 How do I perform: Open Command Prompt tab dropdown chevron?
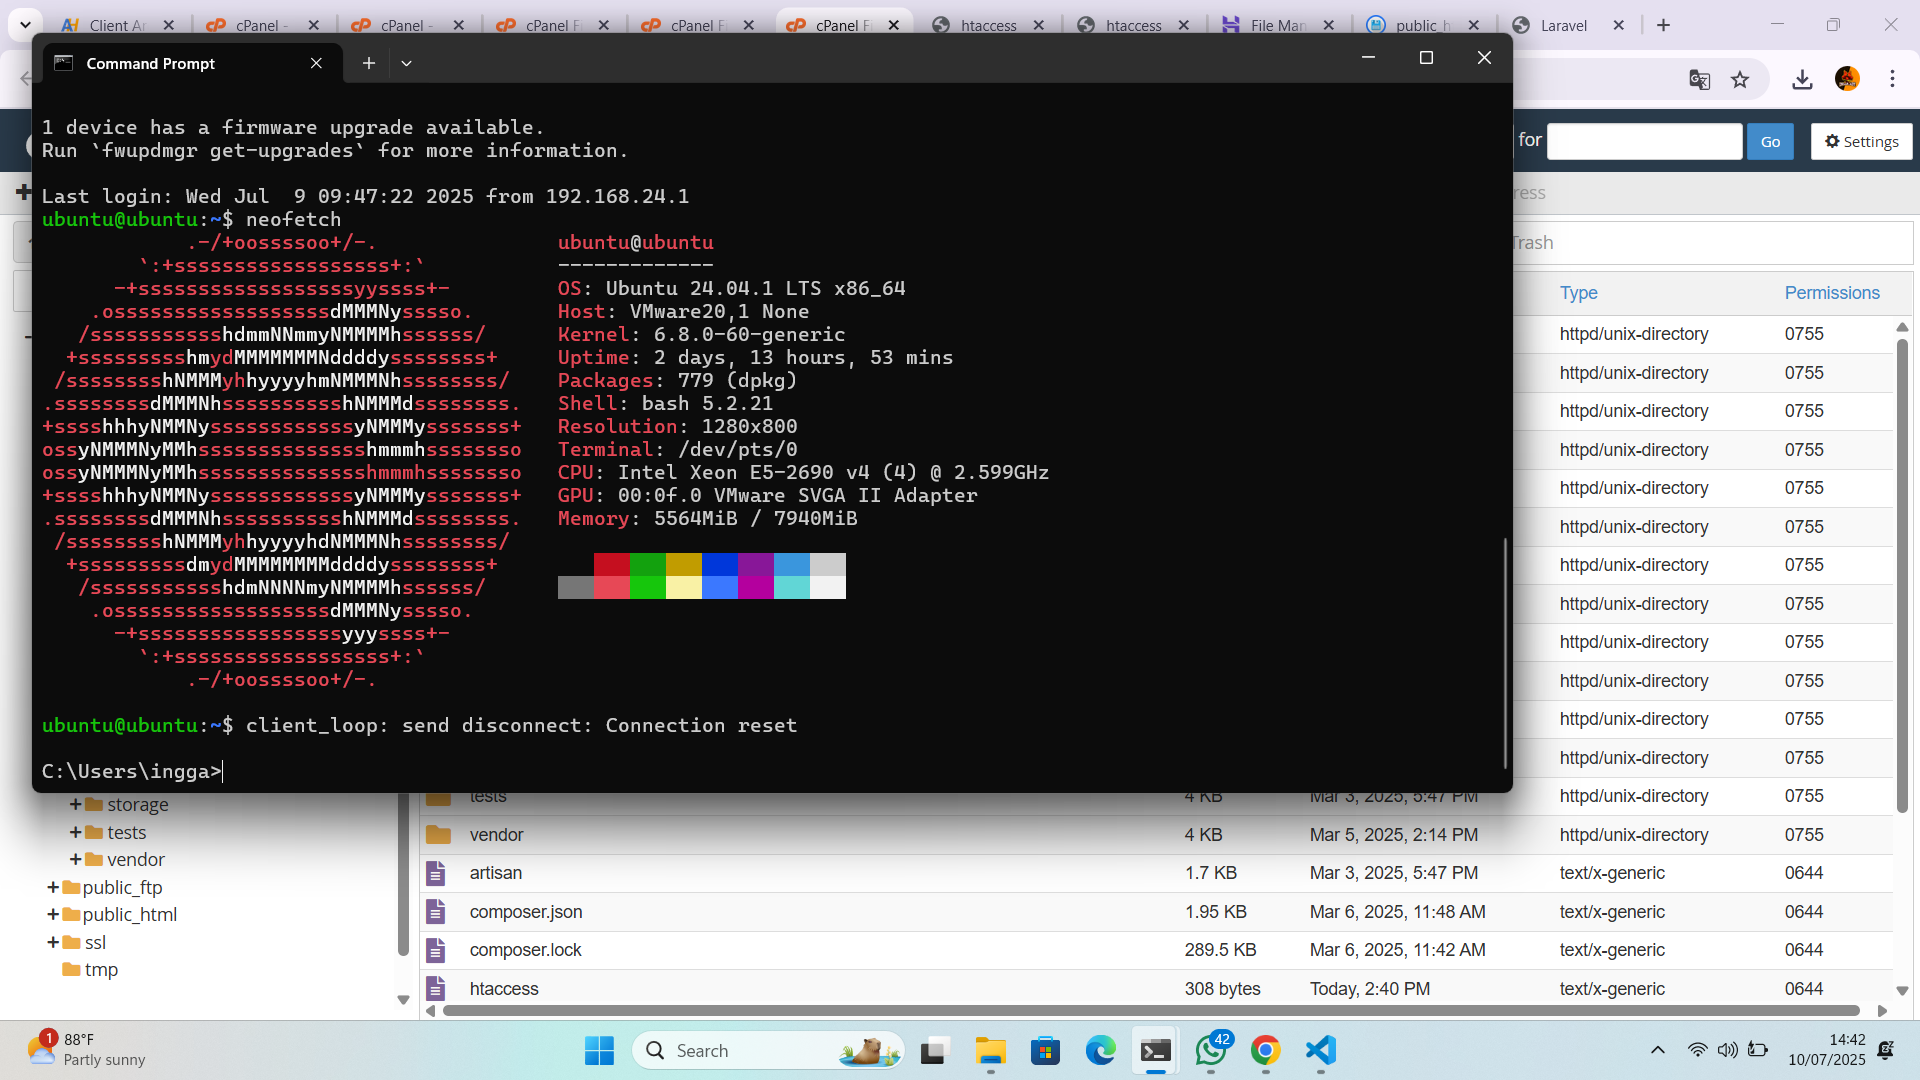coord(406,63)
